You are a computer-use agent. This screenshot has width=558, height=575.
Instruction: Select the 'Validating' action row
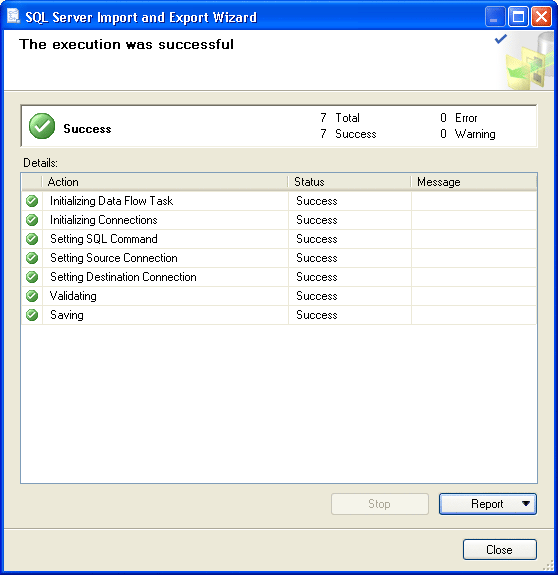pyautogui.click(x=279, y=296)
